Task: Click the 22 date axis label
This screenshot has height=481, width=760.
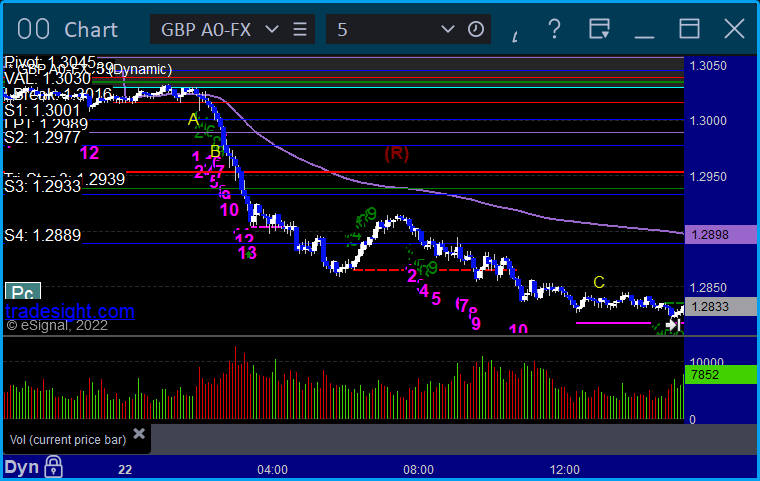Action: (125, 470)
